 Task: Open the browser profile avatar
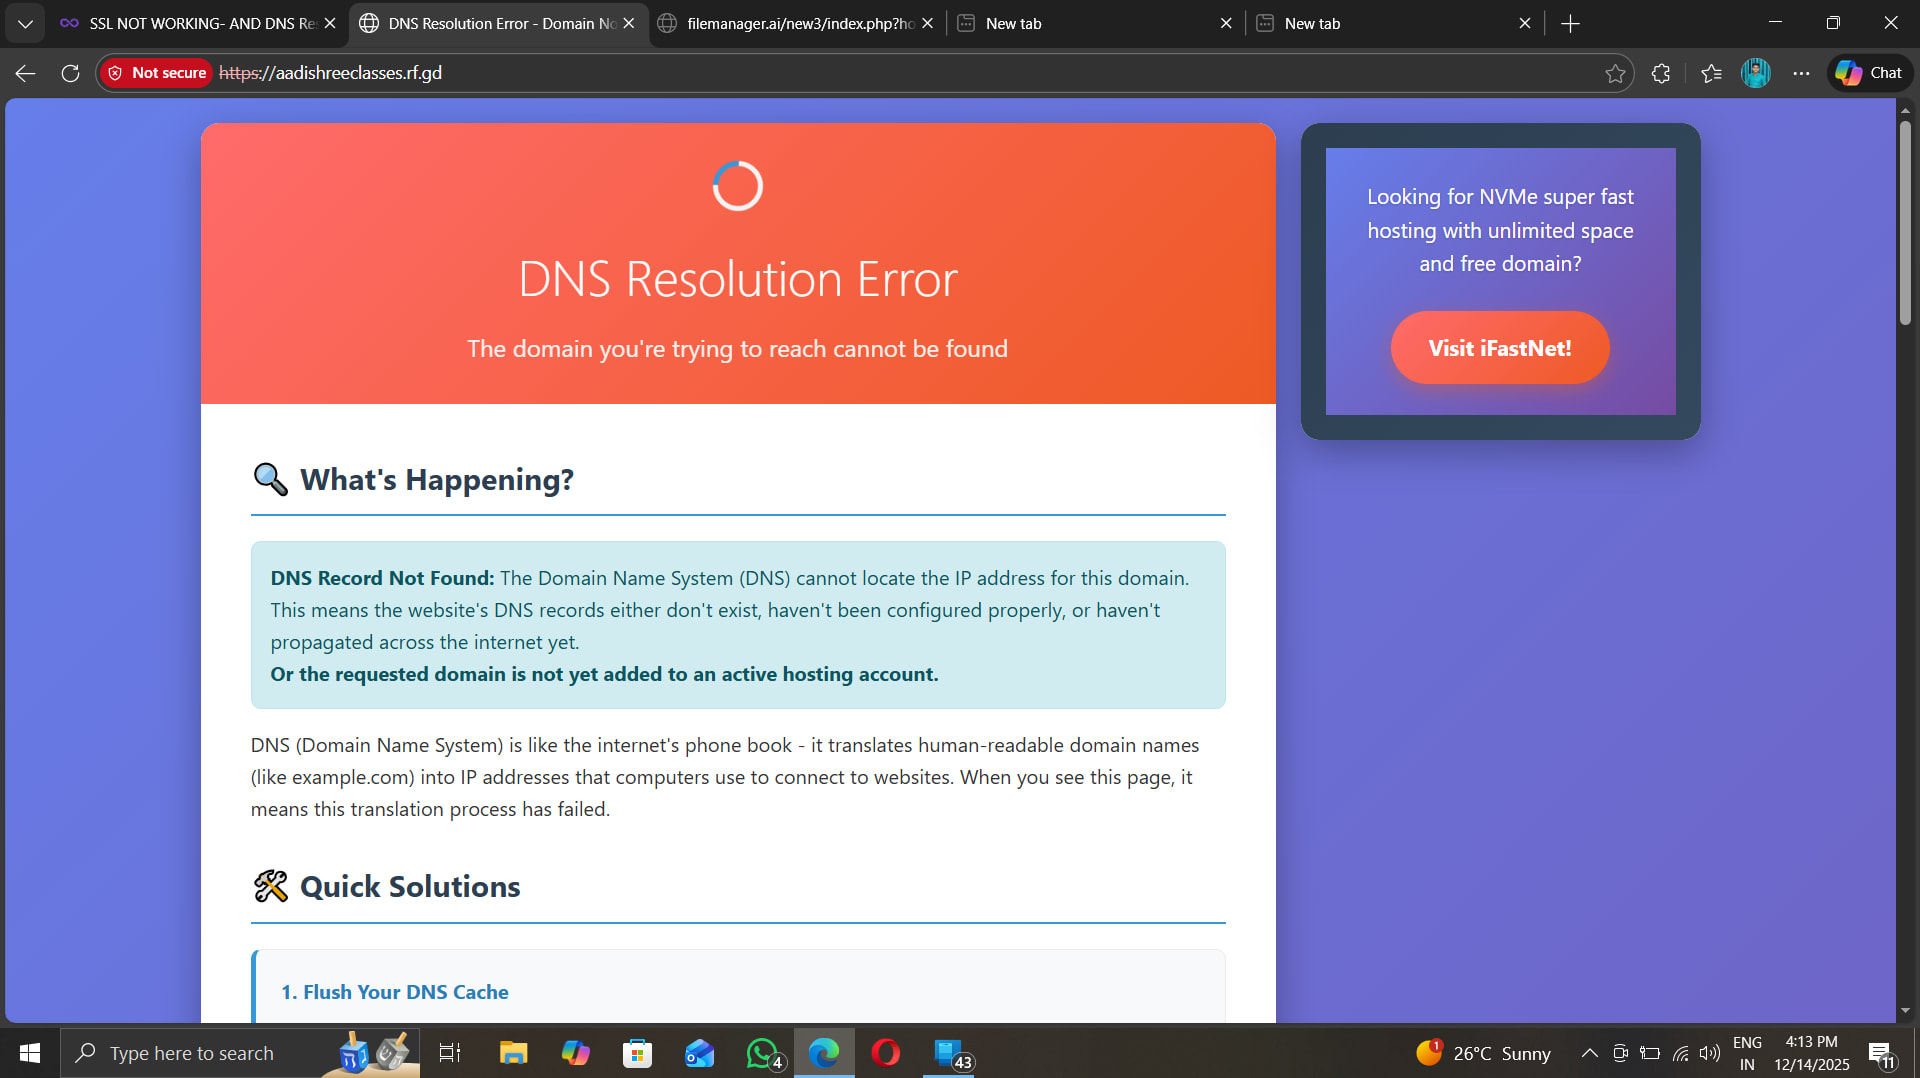1755,73
